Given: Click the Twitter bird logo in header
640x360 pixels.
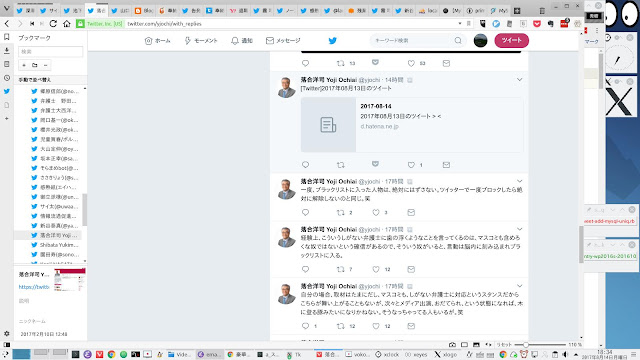Looking at the screenshot, I should pos(333,40).
